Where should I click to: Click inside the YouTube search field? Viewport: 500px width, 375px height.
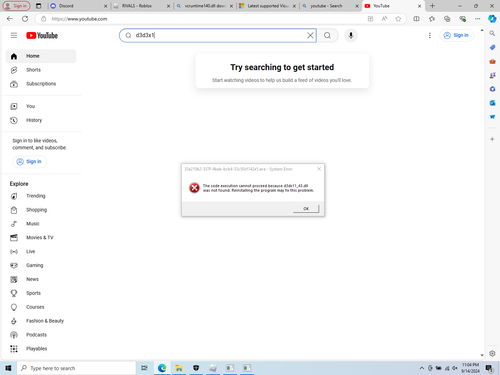(x=218, y=35)
